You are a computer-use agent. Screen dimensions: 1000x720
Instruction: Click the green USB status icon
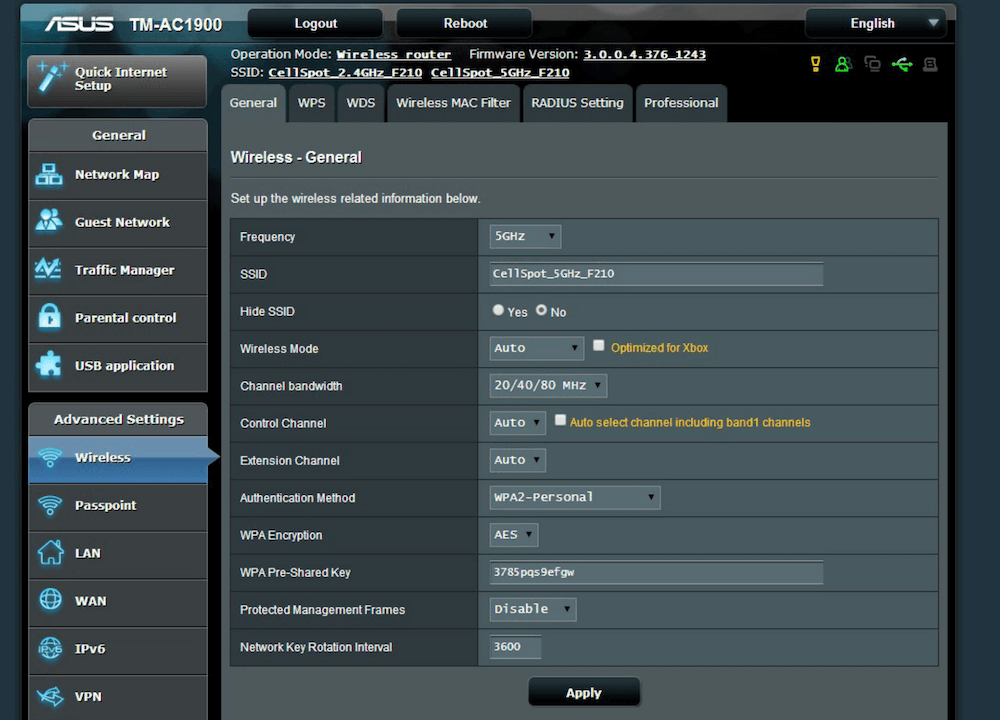(902, 65)
